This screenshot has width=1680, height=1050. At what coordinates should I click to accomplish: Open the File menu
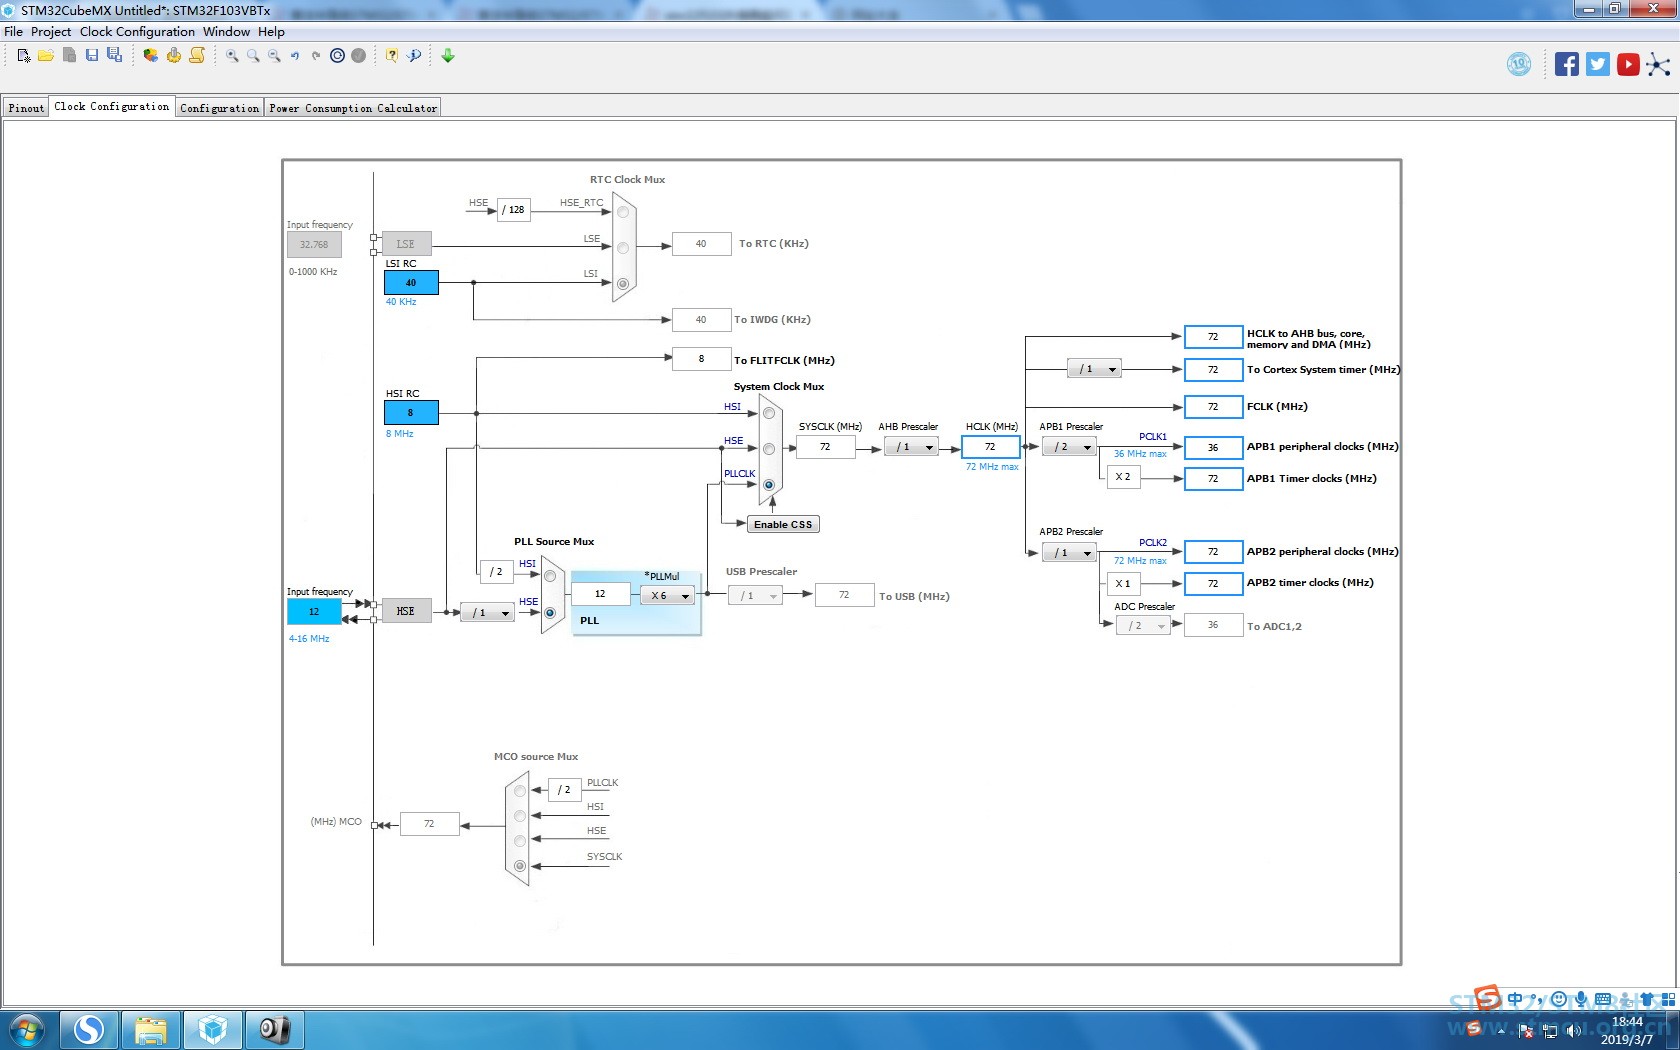[13, 32]
